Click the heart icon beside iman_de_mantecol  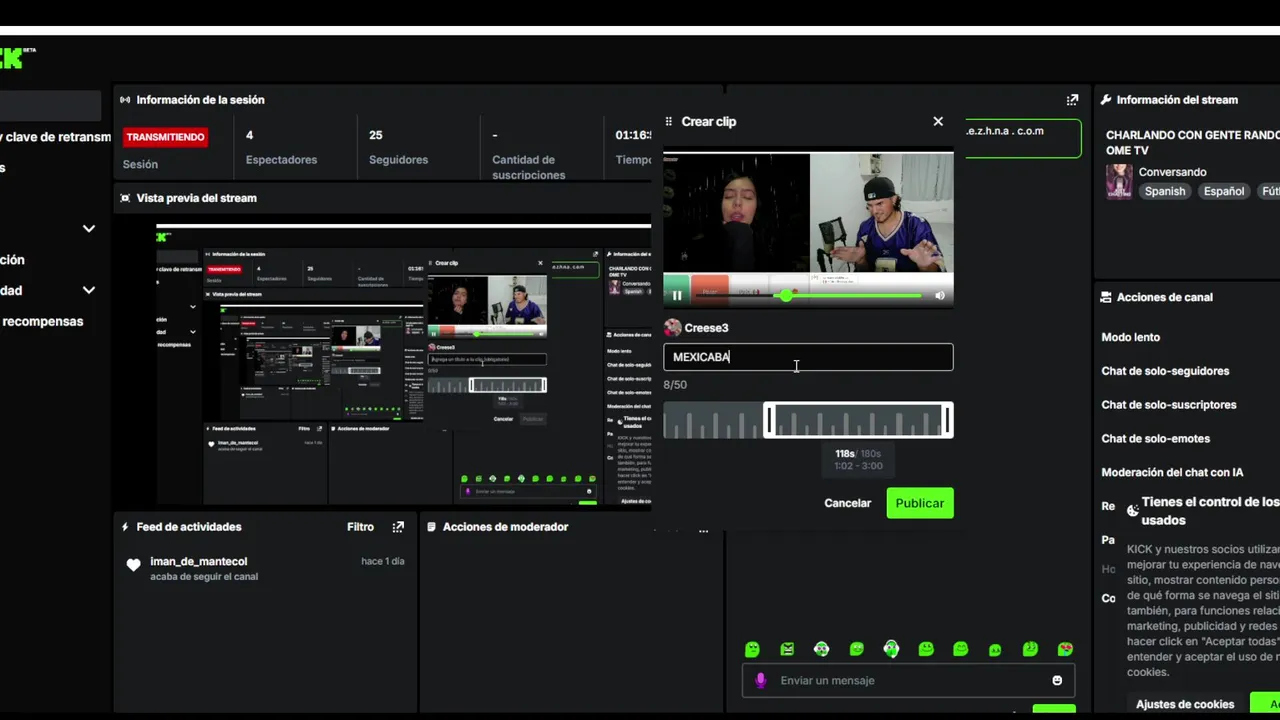pyautogui.click(x=133, y=565)
